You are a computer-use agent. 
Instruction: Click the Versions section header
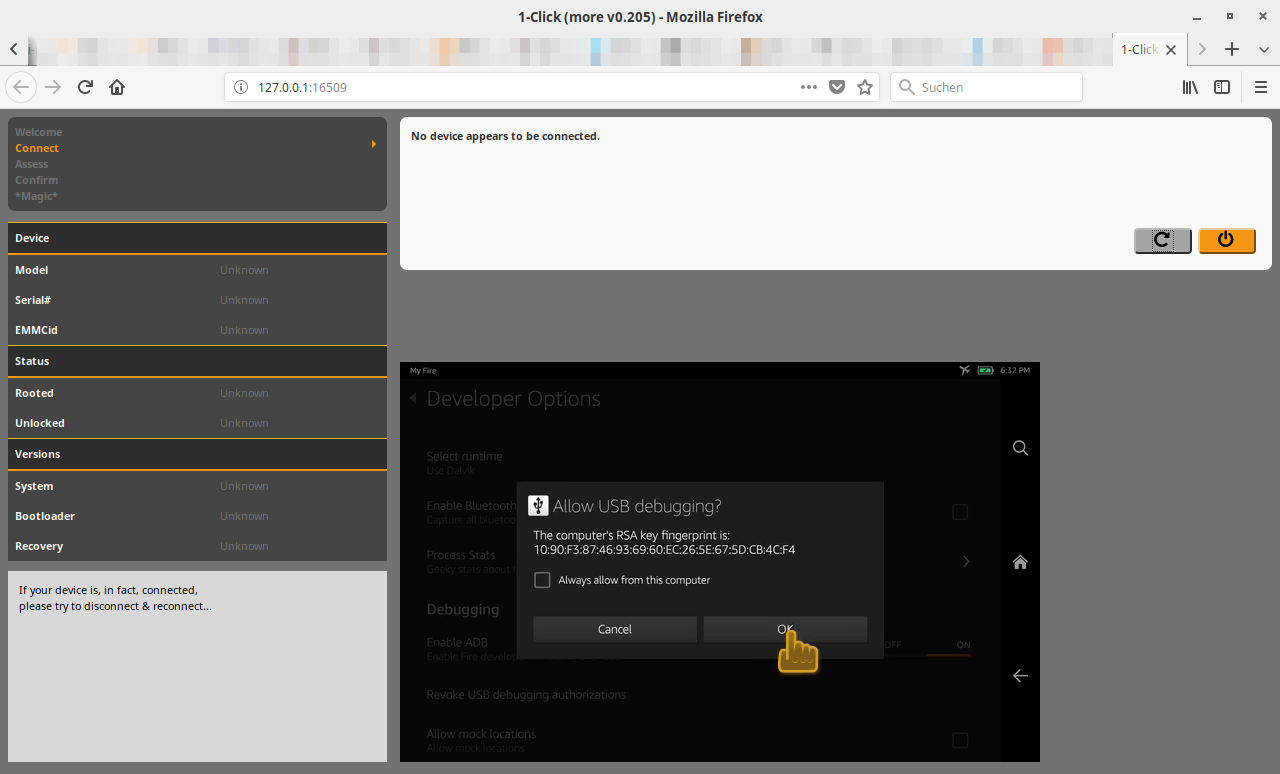[x=197, y=454]
